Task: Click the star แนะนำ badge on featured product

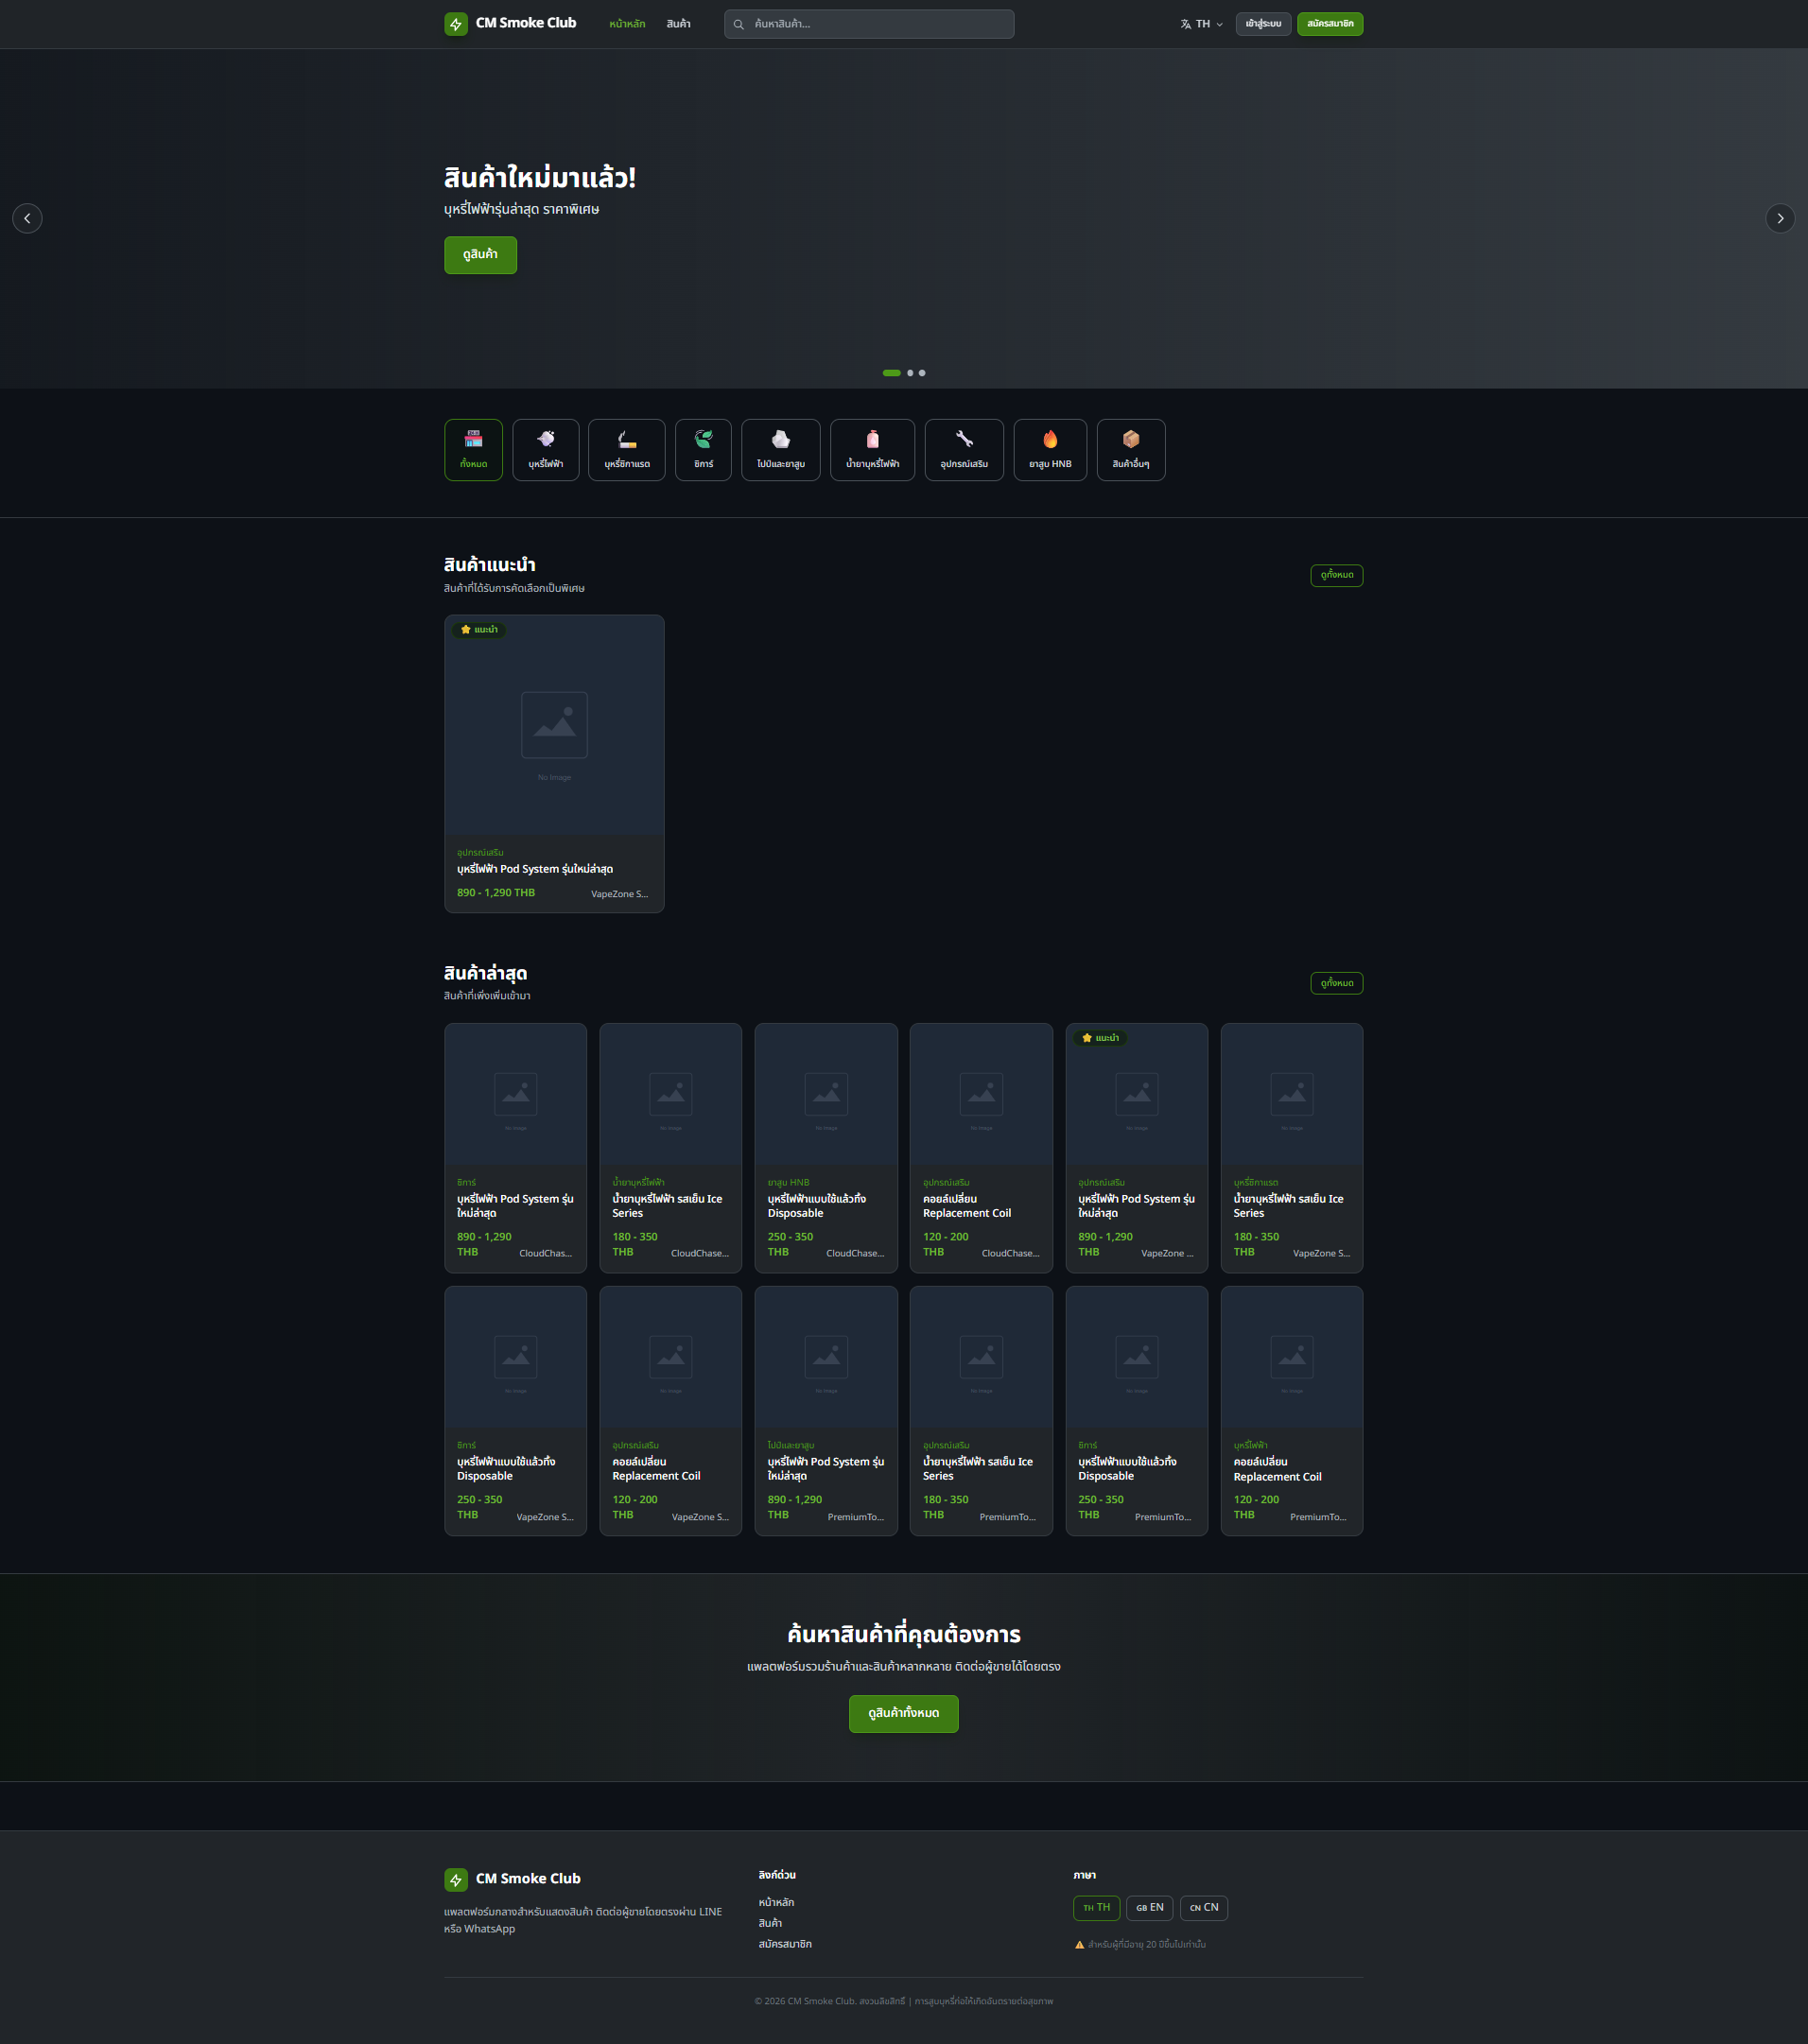Action: (x=479, y=630)
